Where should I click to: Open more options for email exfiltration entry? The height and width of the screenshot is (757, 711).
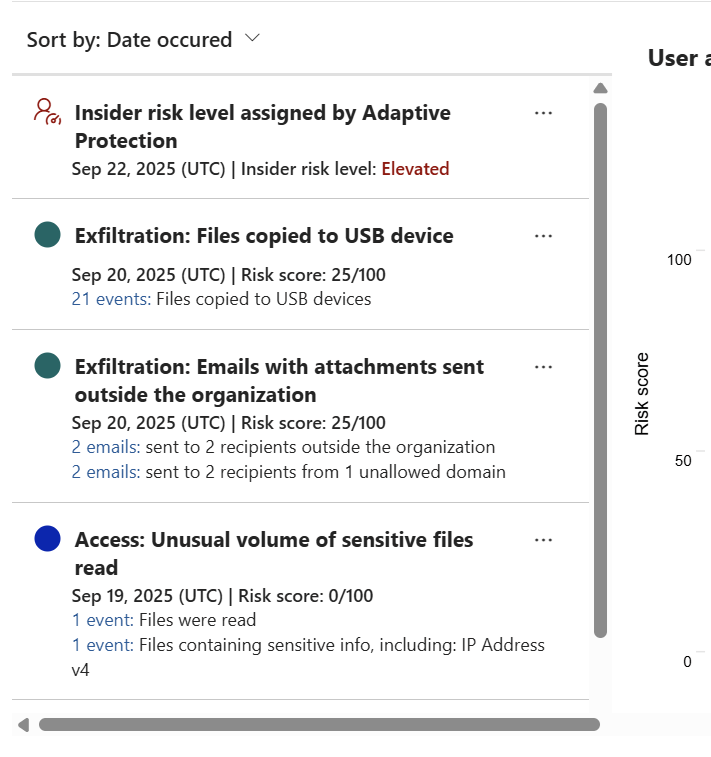tap(543, 367)
